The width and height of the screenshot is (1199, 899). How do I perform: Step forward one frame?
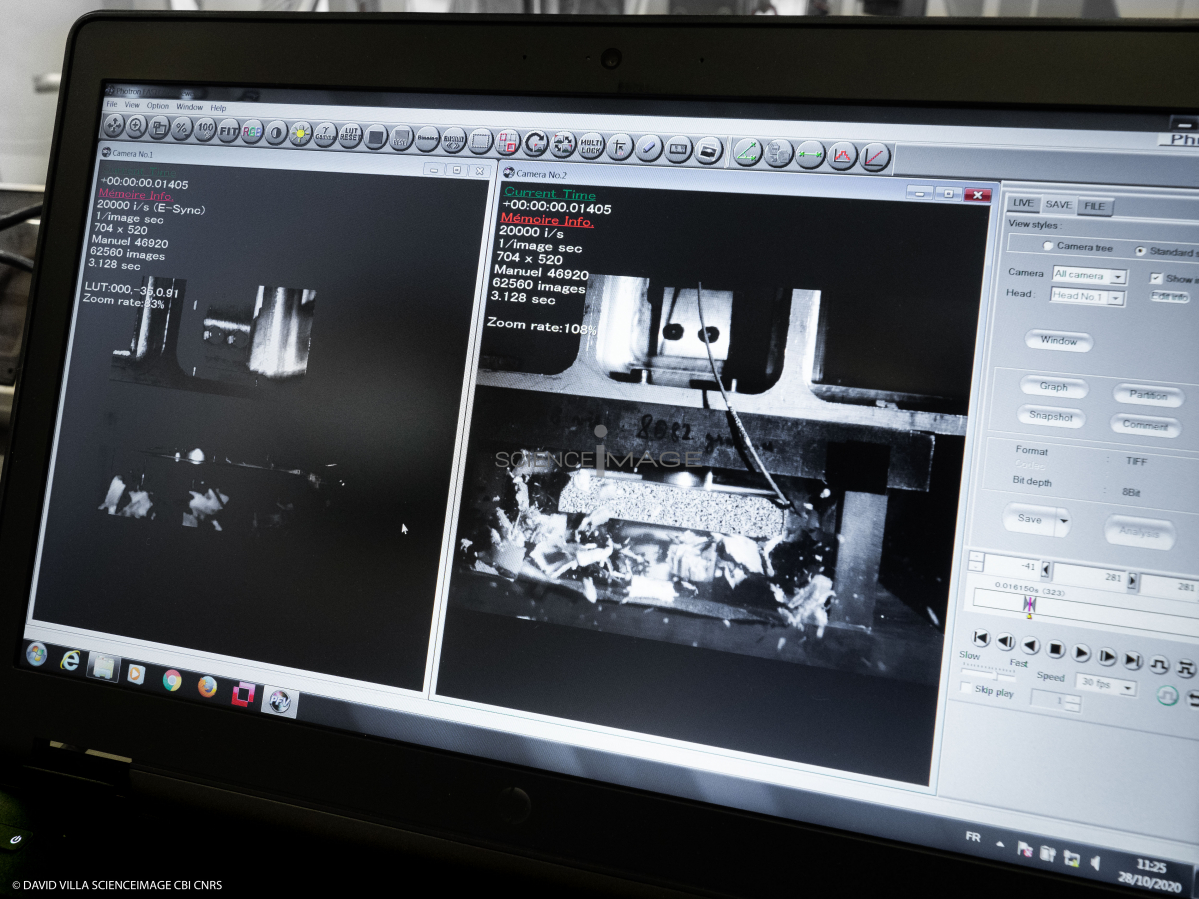pos(1106,657)
